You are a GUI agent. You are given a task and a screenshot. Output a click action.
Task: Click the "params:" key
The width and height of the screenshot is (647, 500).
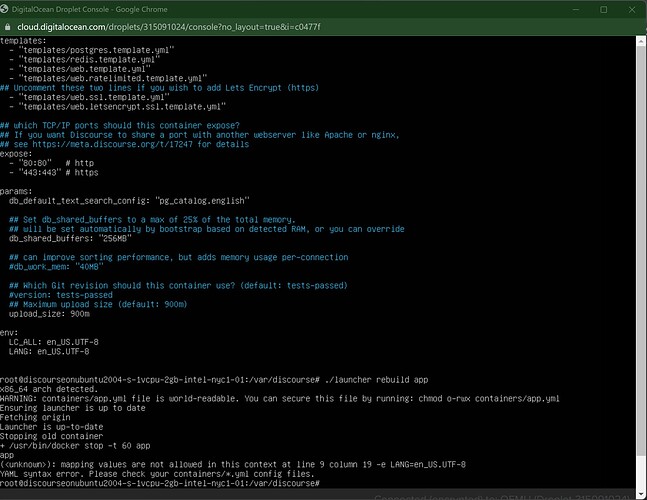[x=16, y=191]
